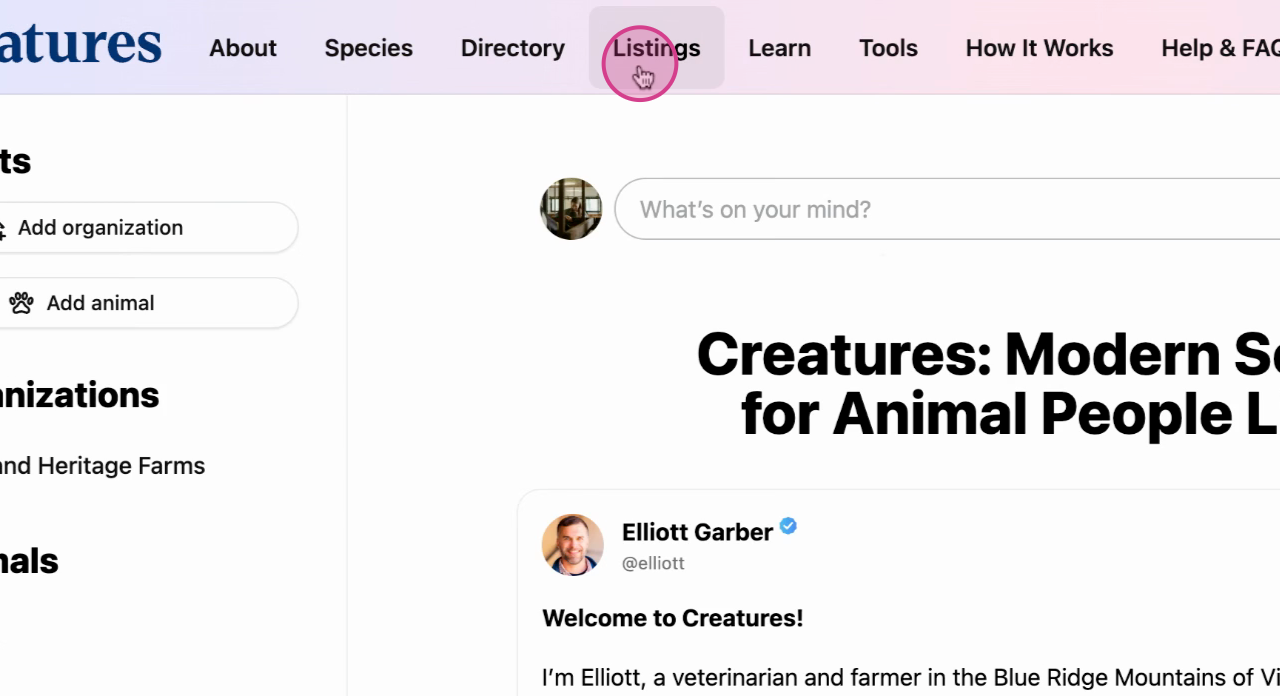This screenshot has width=1280, height=696.
Task: Click the Welcome to Creatures! post title
Action: pos(673,618)
